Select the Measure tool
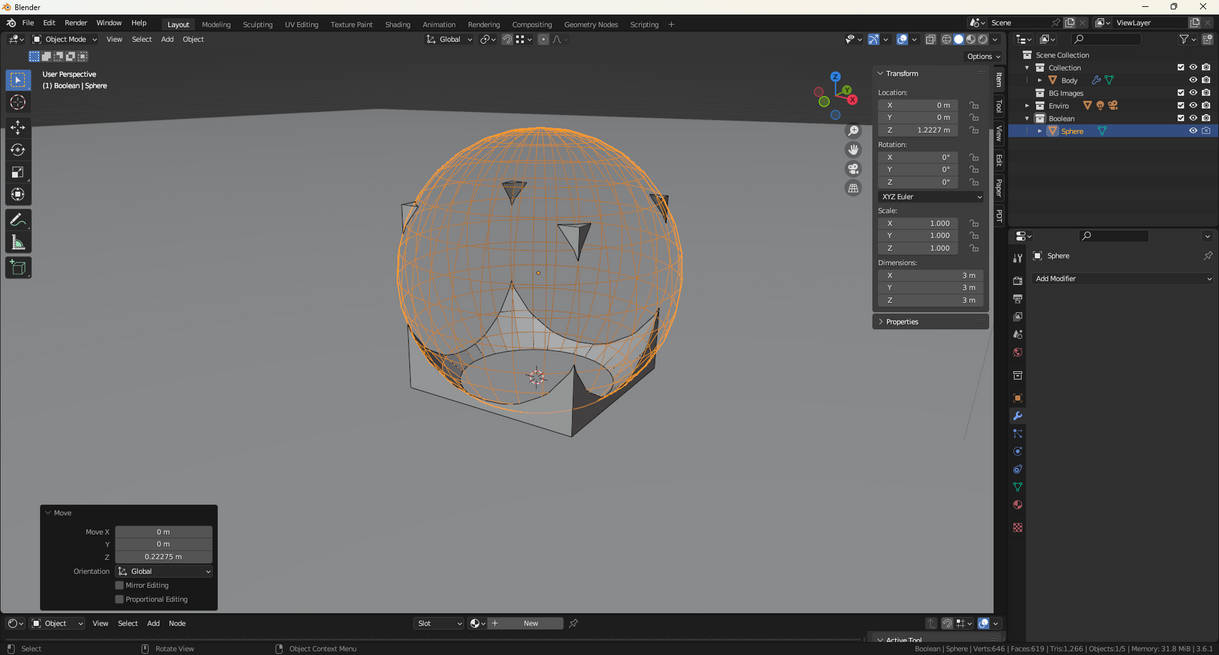 pos(18,243)
